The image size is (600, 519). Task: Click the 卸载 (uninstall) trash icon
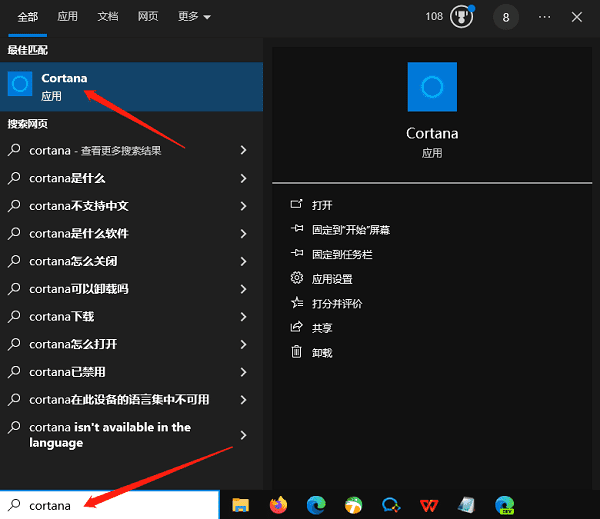point(296,352)
